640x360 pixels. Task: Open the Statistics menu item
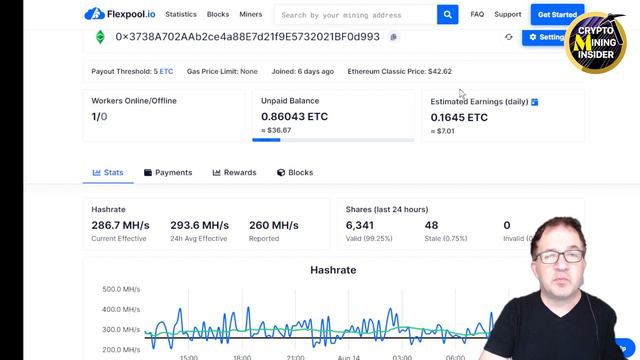[x=181, y=14]
